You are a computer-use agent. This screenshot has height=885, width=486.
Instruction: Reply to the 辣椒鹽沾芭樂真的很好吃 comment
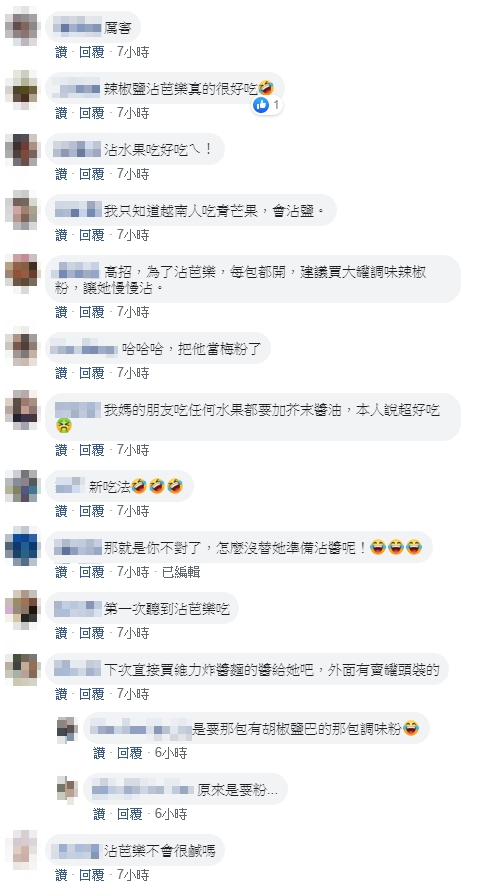pyautogui.click(x=91, y=113)
